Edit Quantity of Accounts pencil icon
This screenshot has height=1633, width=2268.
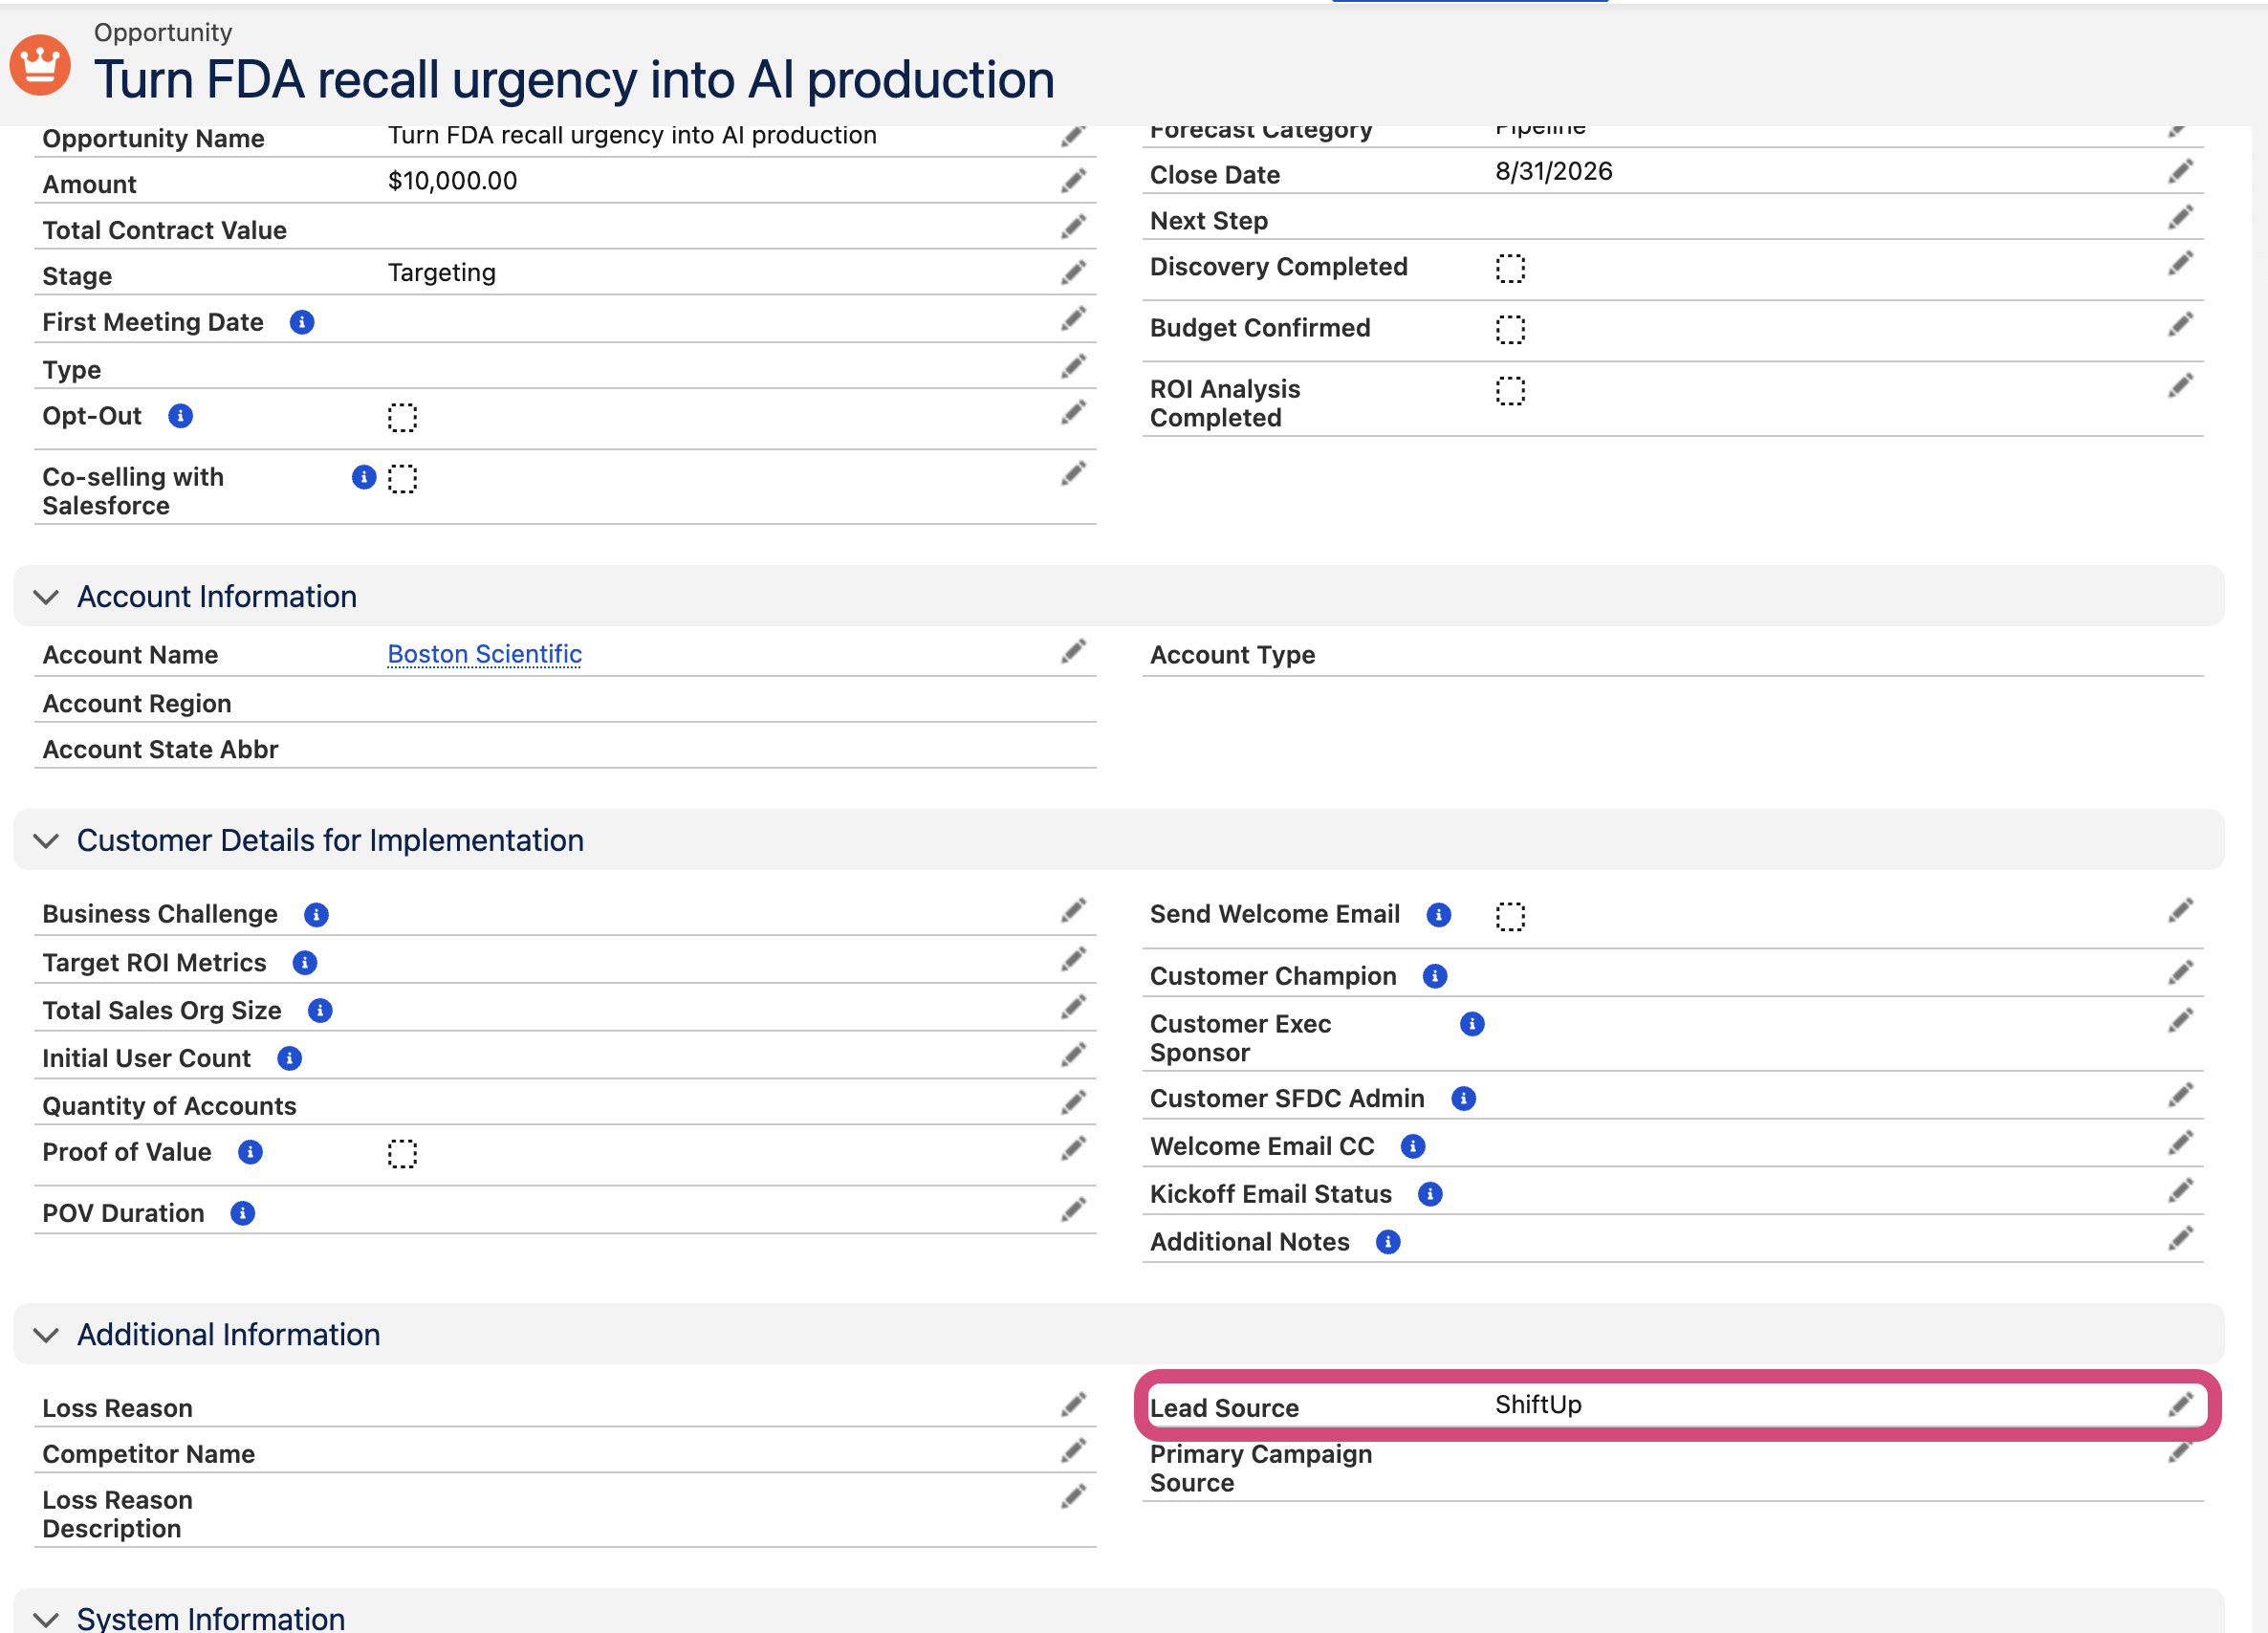click(x=1073, y=1103)
